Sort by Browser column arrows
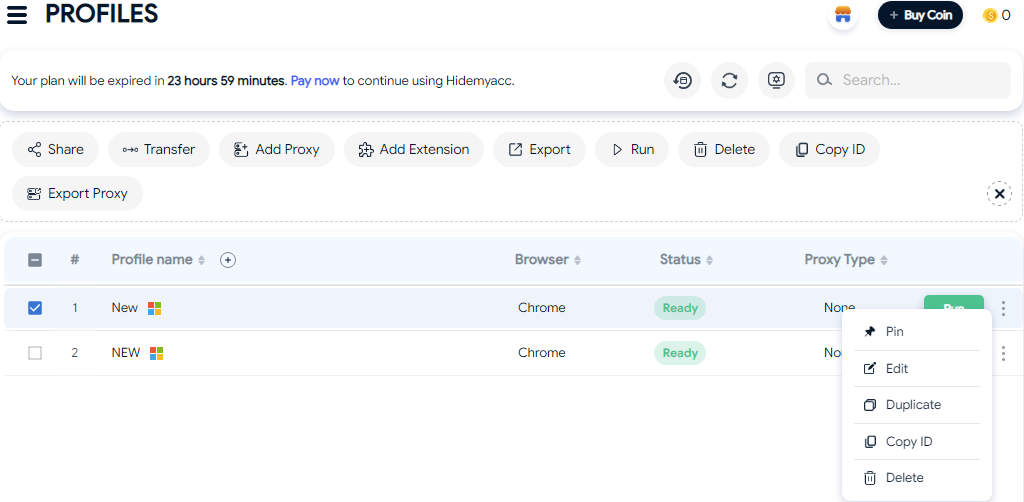 [577, 260]
